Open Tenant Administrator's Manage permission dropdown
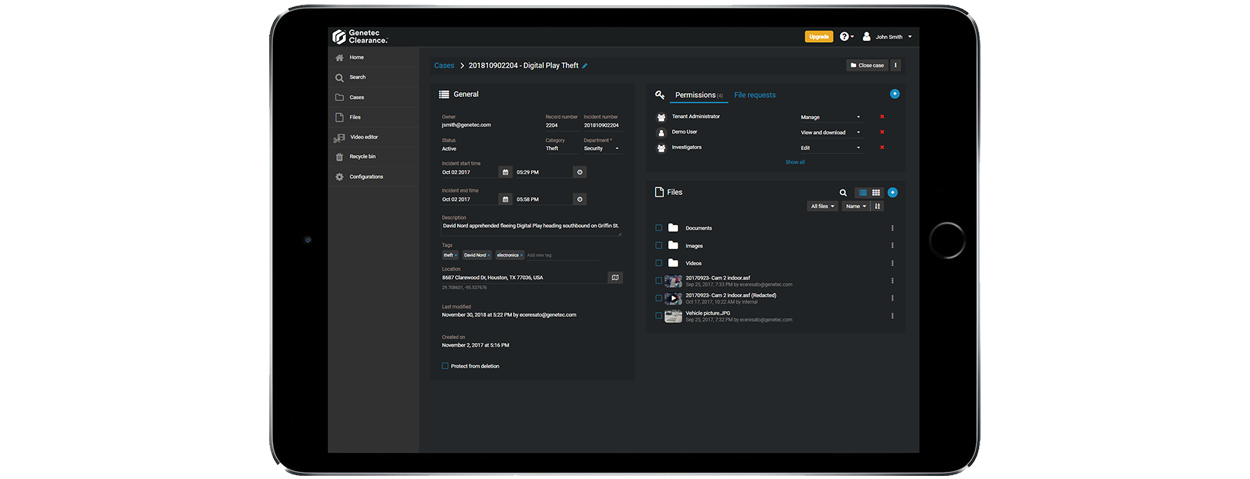 [830, 117]
